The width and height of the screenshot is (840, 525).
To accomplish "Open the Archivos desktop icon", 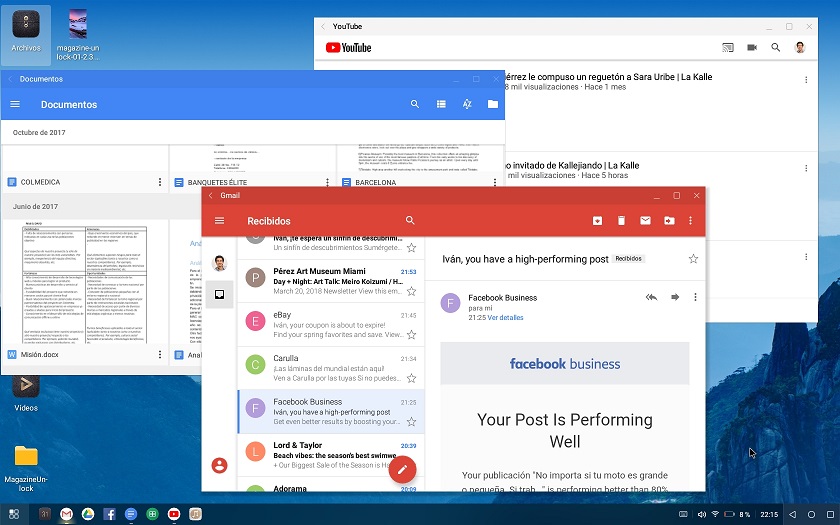I will click(x=26, y=31).
